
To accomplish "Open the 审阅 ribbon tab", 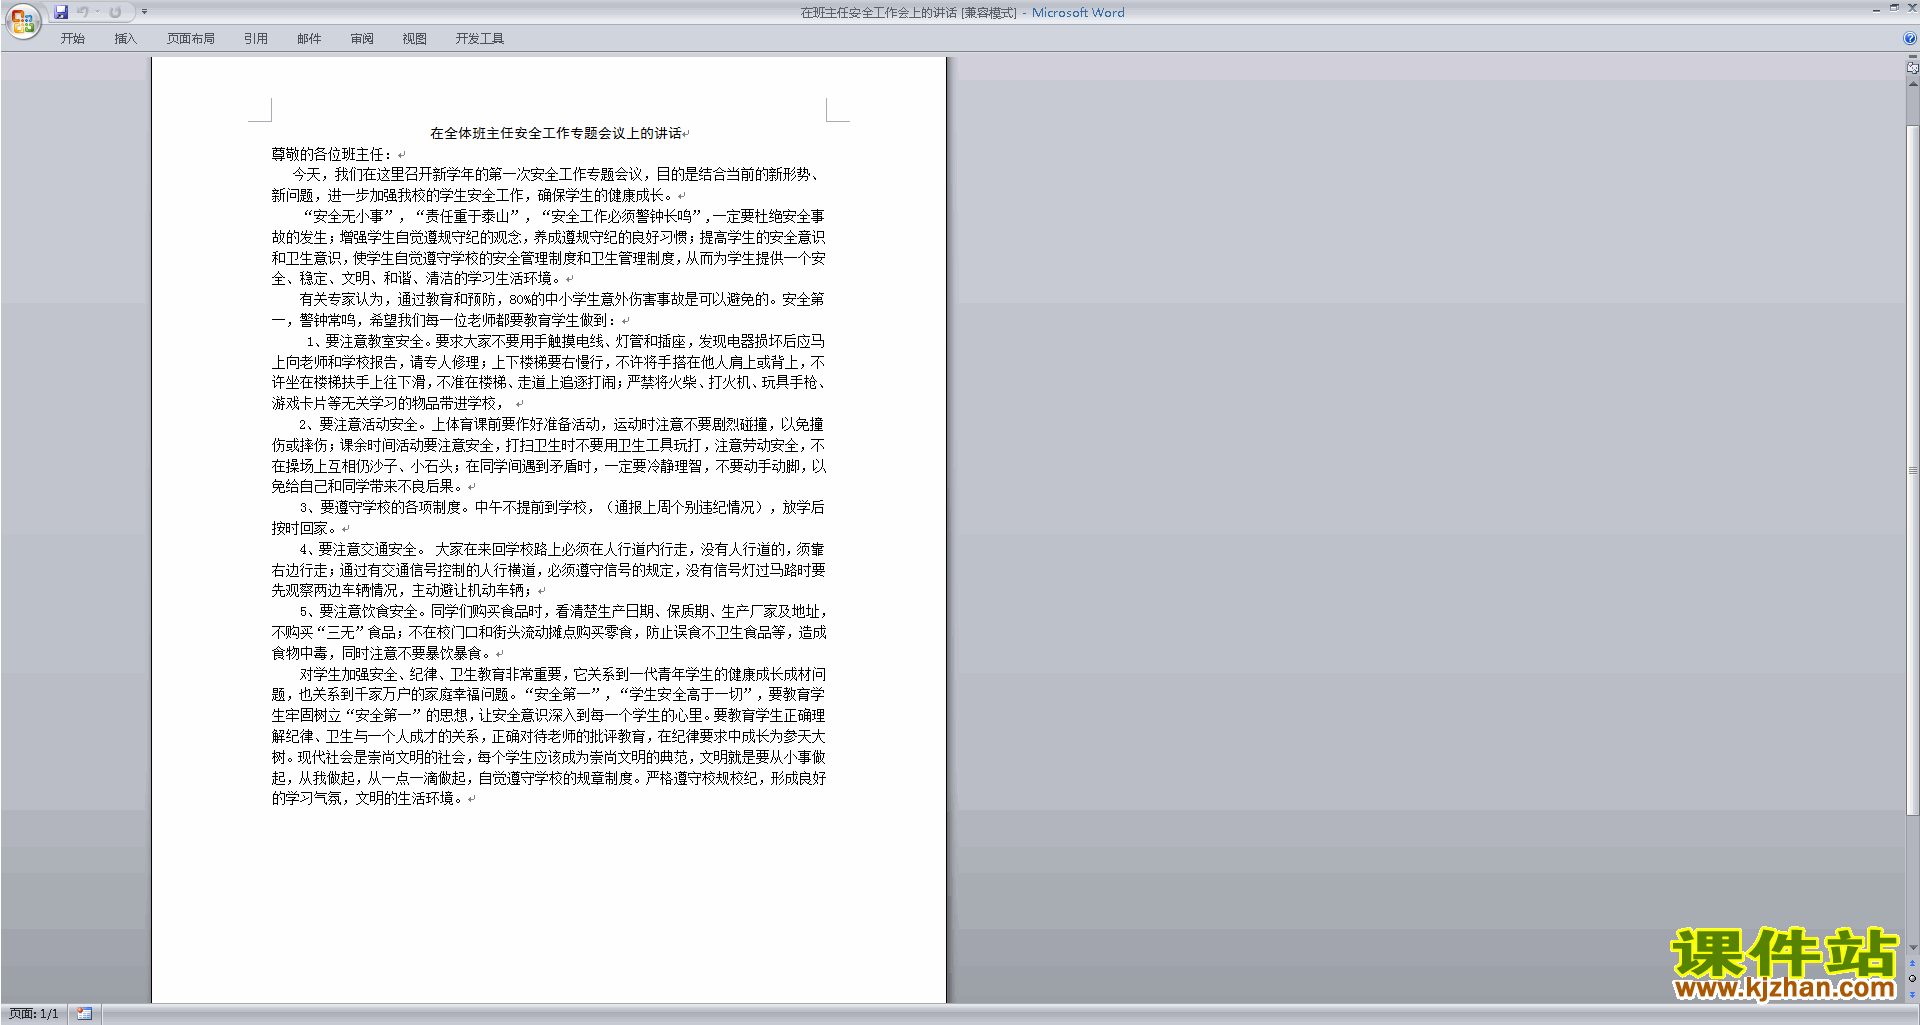I will [x=362, y=39].
